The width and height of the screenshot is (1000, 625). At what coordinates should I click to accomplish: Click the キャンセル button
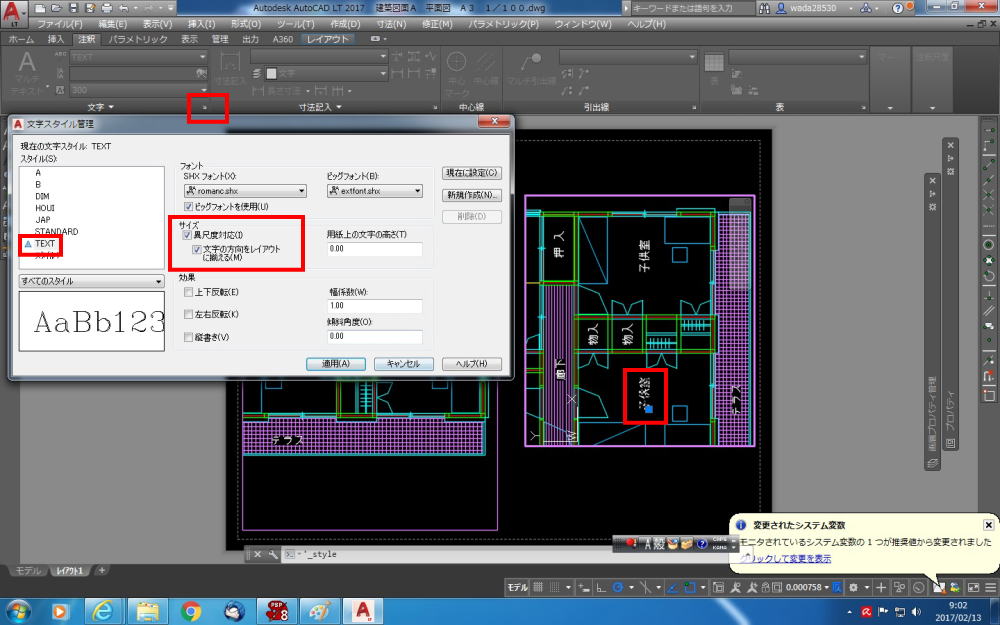[404, 364]
